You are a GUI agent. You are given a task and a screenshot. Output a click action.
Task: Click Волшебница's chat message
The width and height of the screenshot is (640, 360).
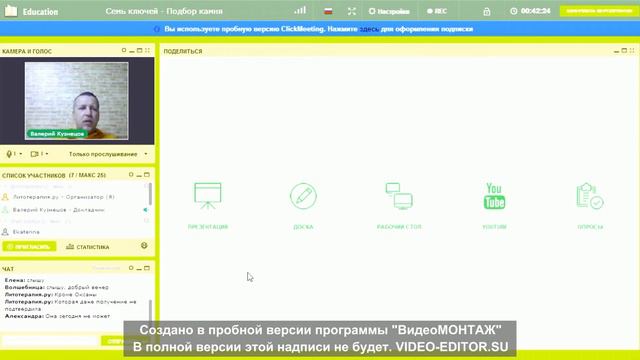(57, 287)
